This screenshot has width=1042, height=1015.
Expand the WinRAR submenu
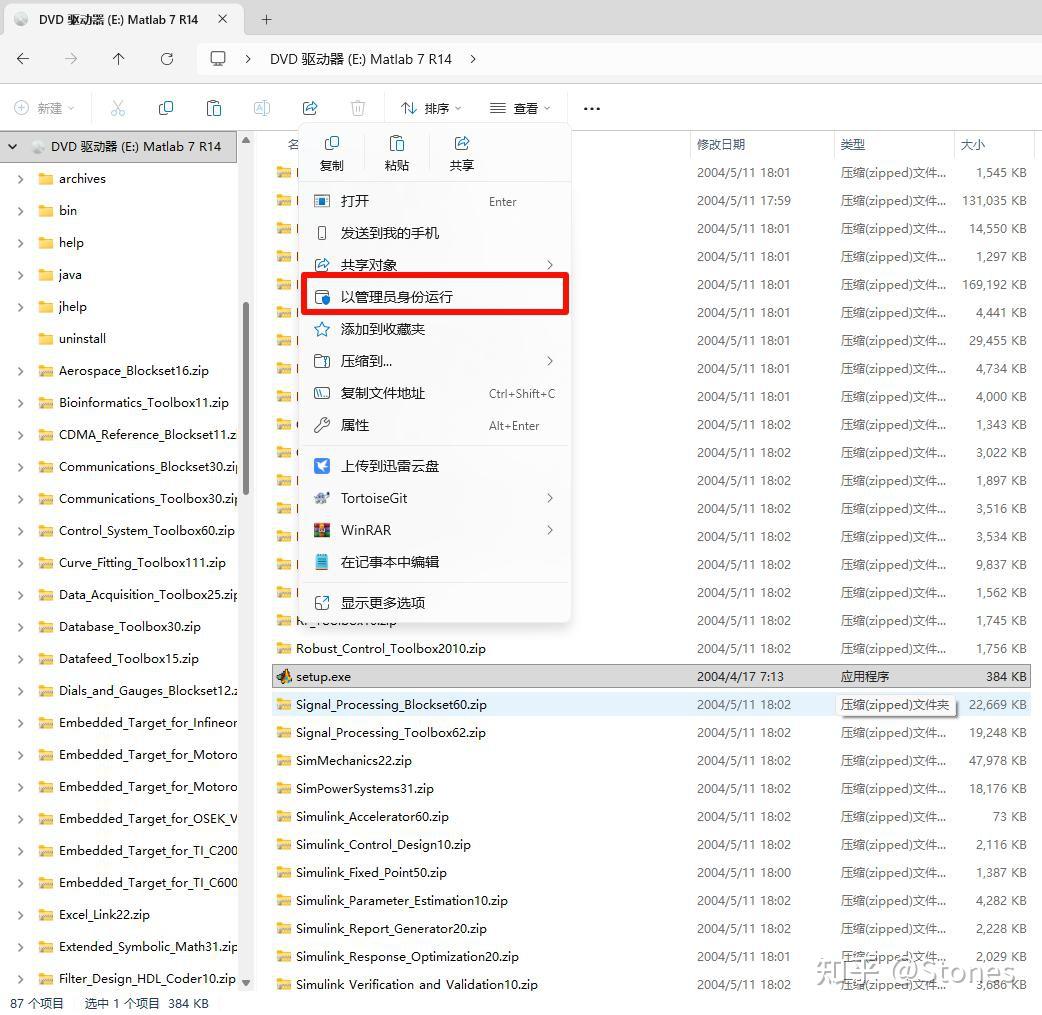click(434, 530)
